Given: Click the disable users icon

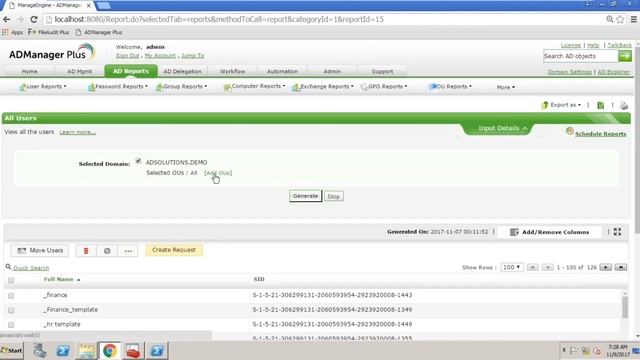Looking at the screenshot, I should click(x=107, y=251).
